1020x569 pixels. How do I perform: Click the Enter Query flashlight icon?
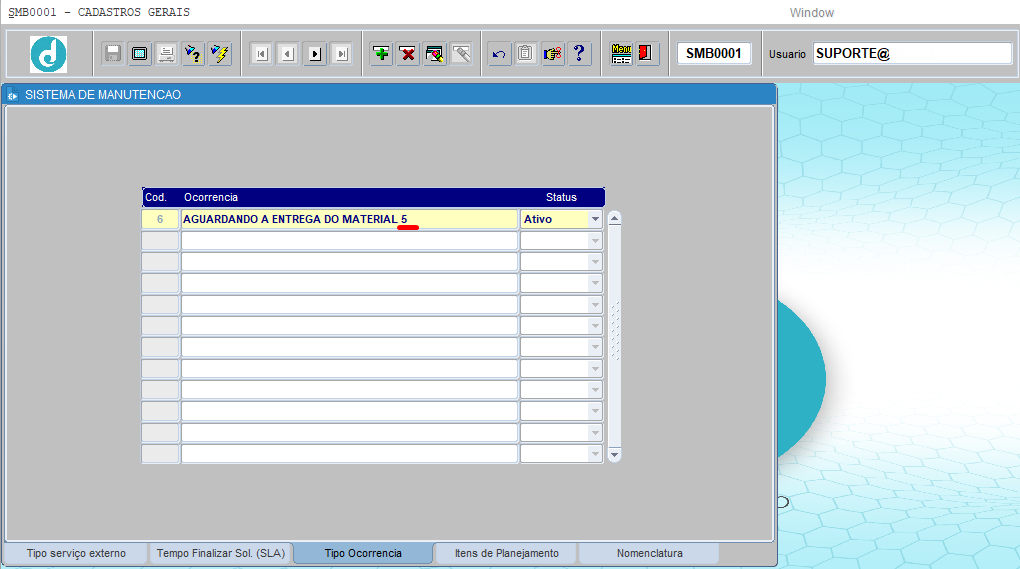tap(193, 53)
